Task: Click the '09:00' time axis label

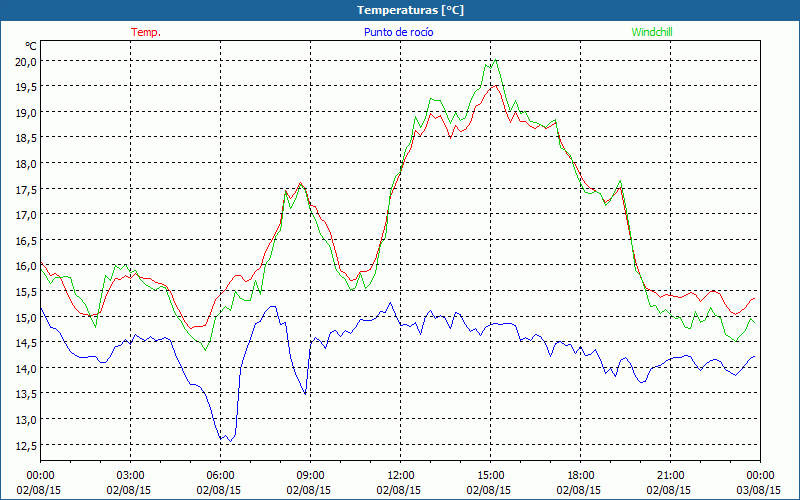Action: click(x=310, y=476)
